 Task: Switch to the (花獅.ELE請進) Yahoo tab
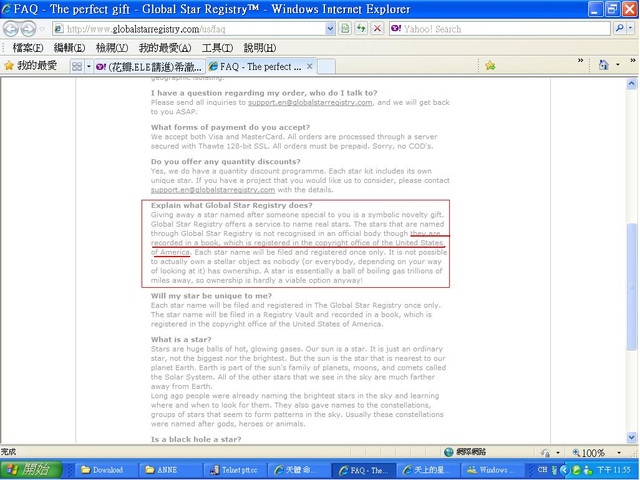(x=149, y=67)
